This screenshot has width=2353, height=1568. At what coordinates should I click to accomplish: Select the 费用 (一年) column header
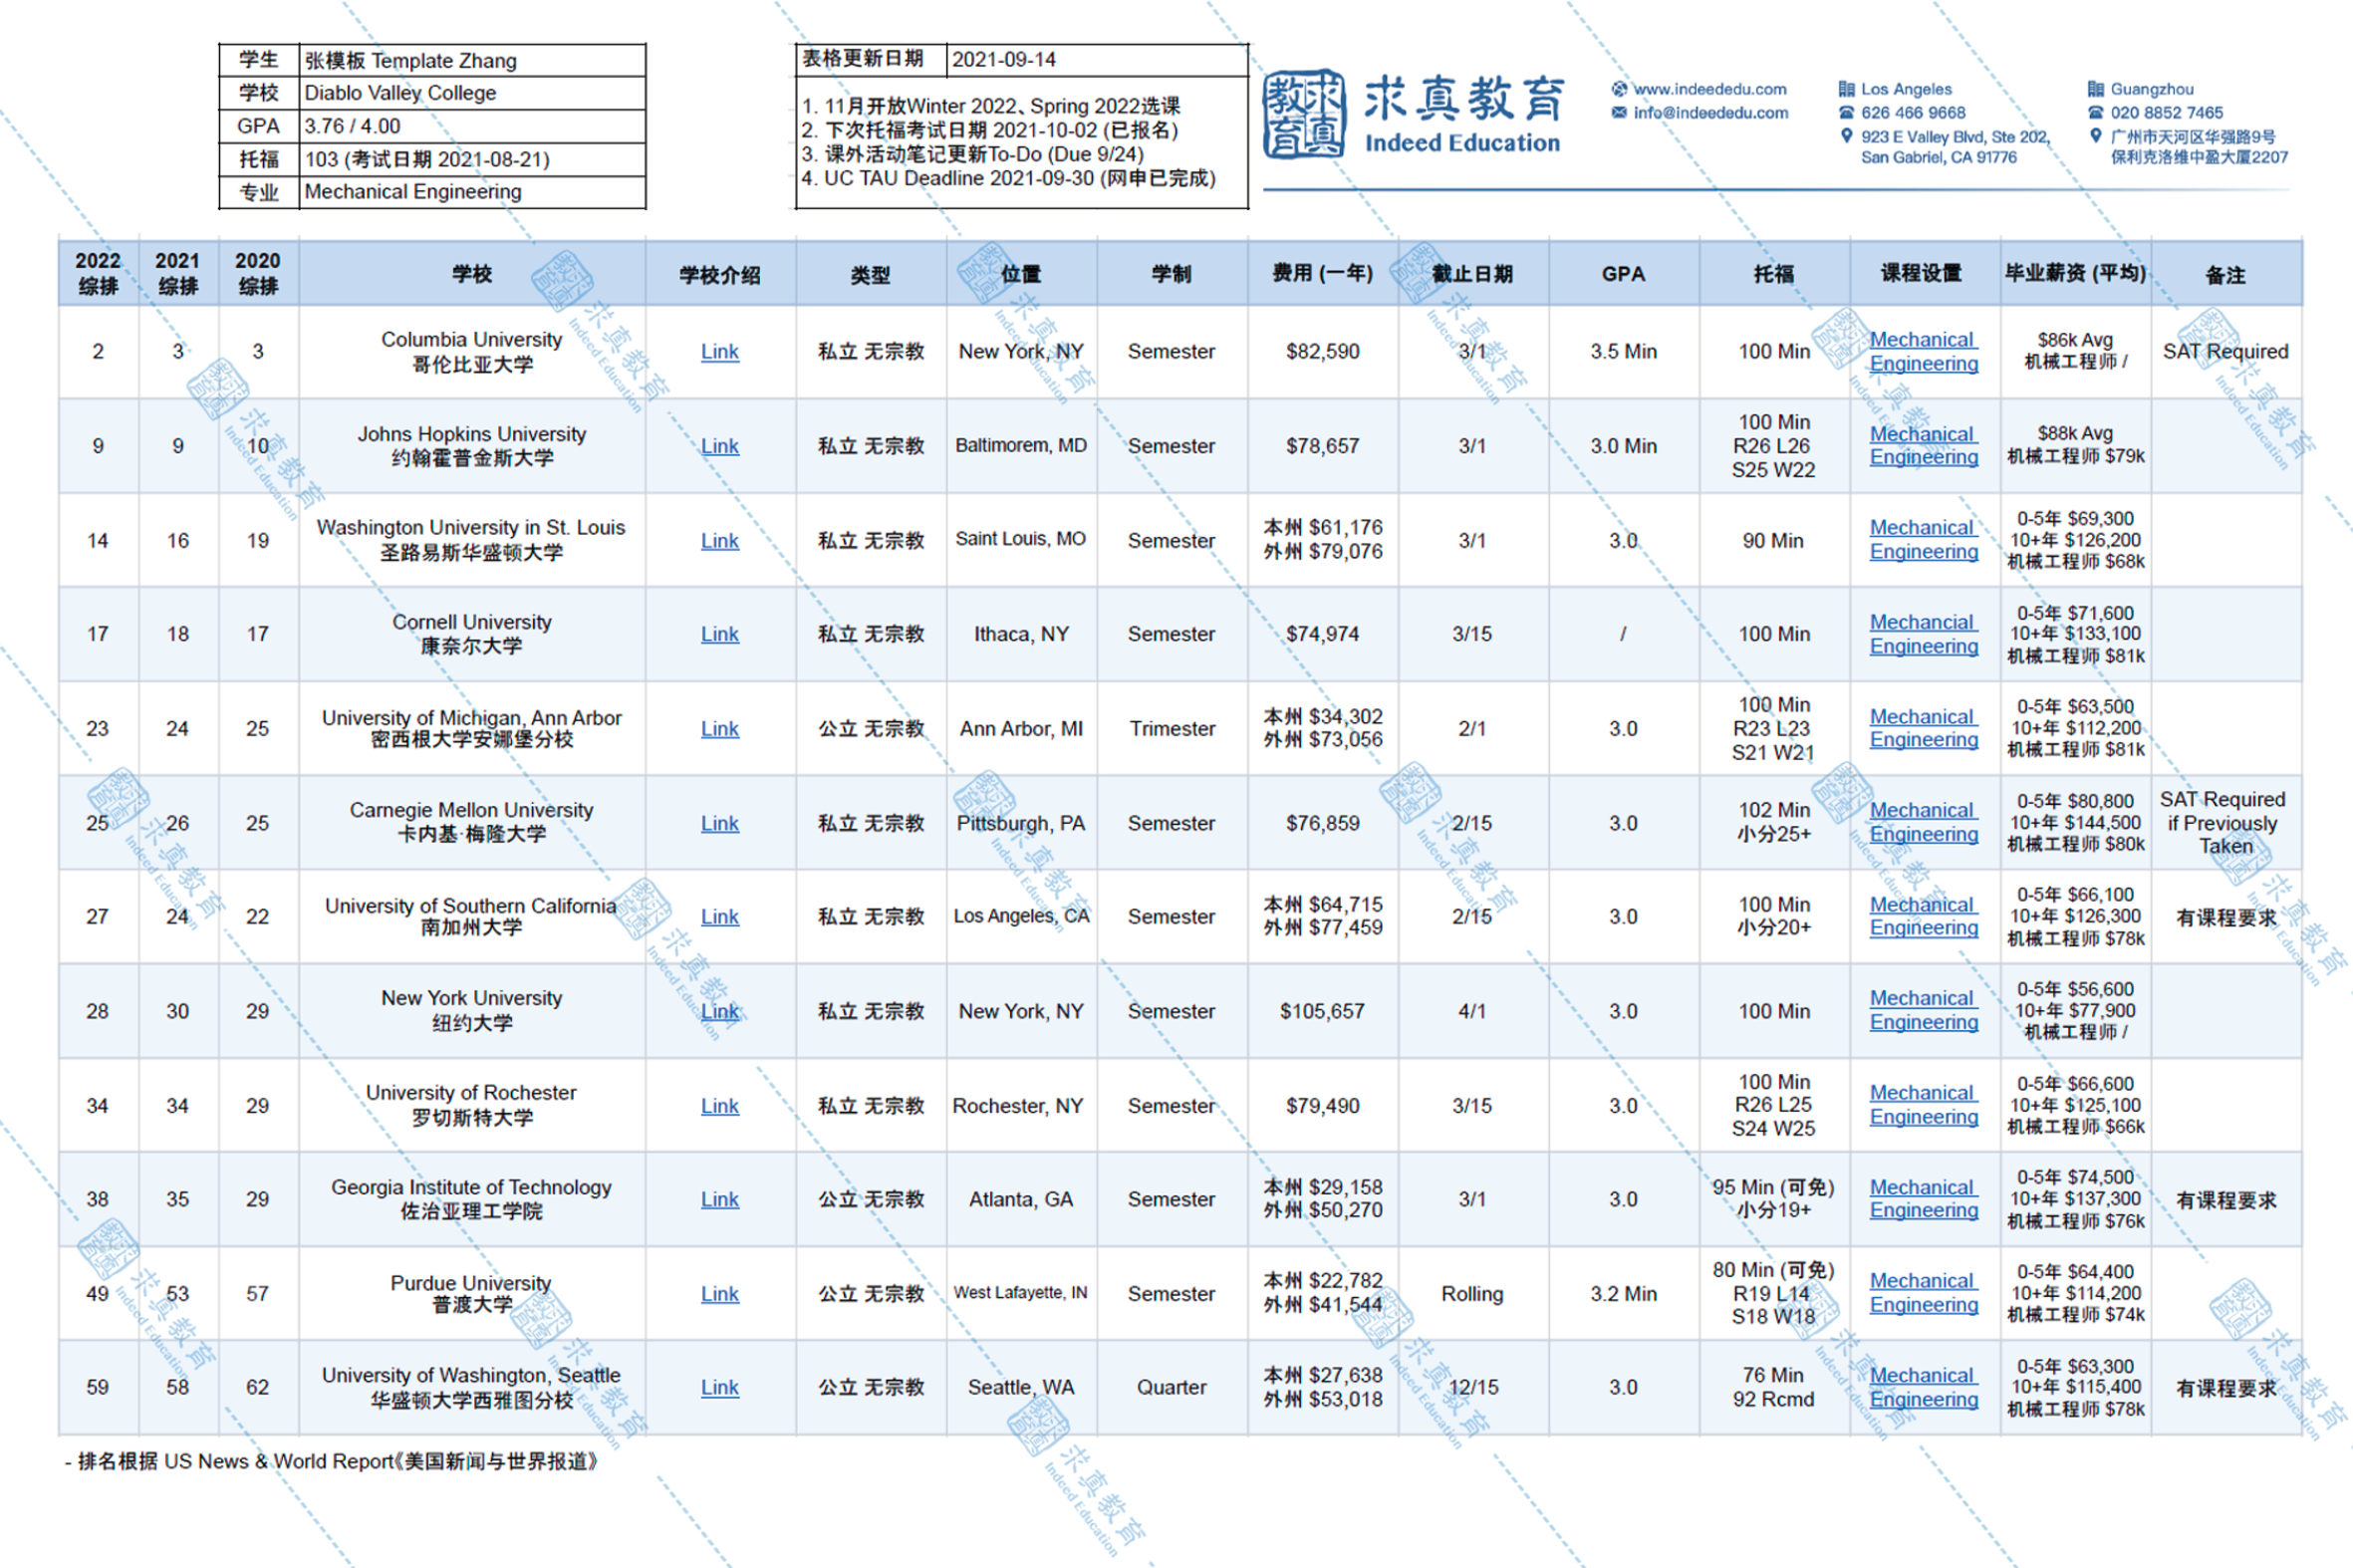point(1322,273)
